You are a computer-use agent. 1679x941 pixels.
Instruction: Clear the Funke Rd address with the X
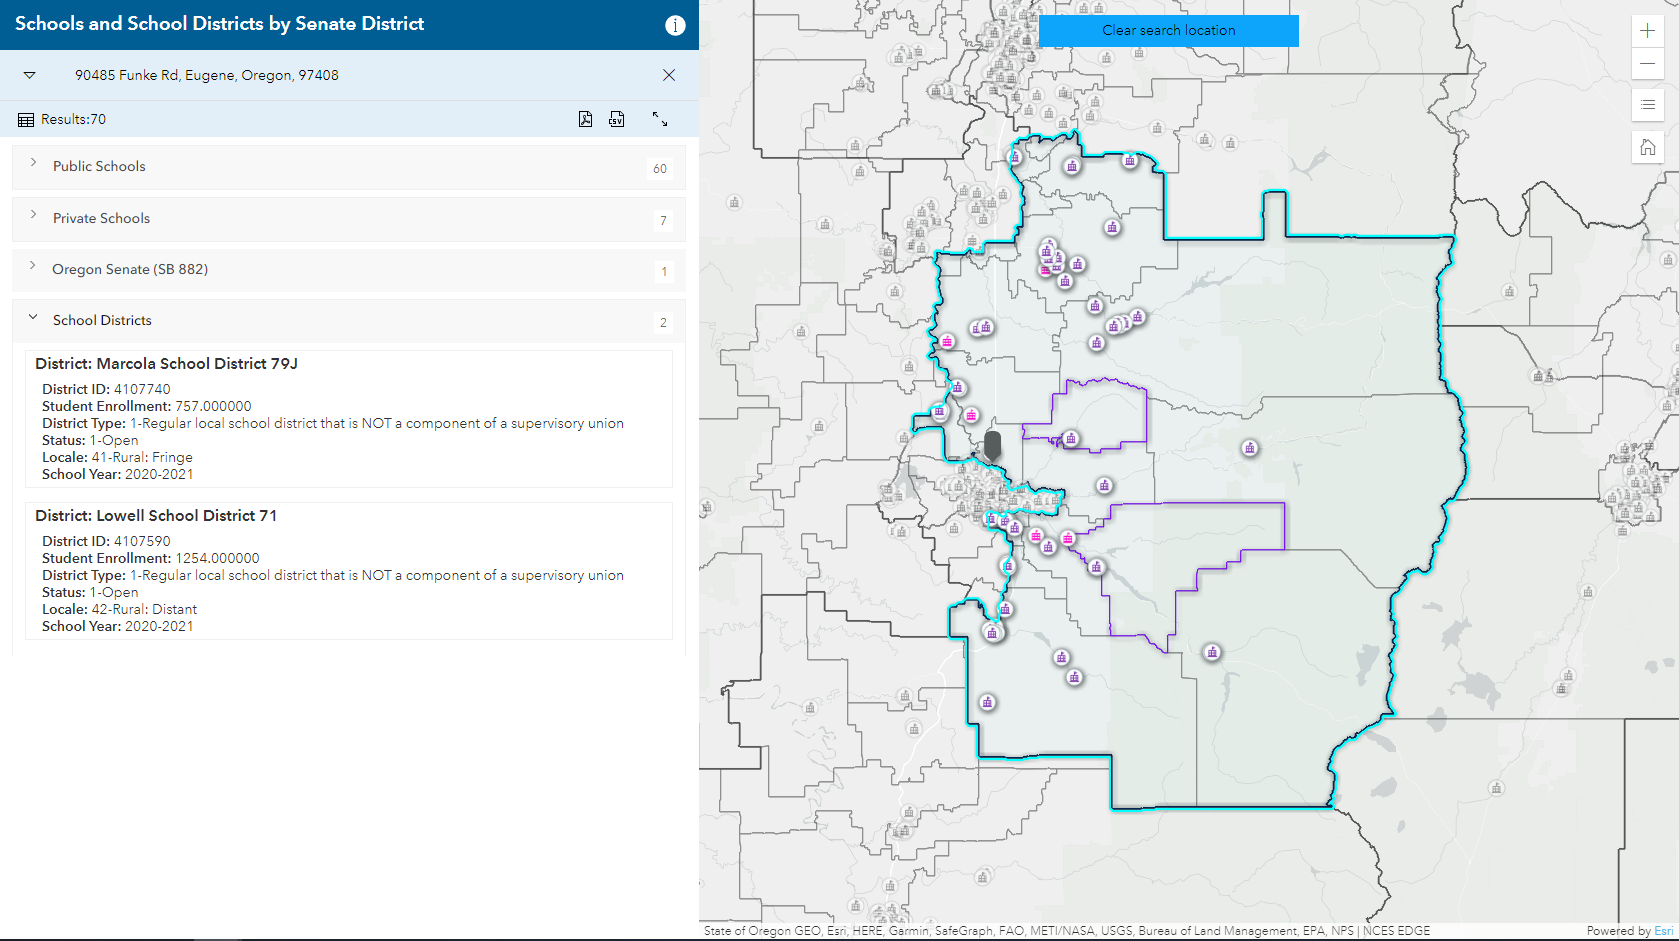[x=668, y=74]
